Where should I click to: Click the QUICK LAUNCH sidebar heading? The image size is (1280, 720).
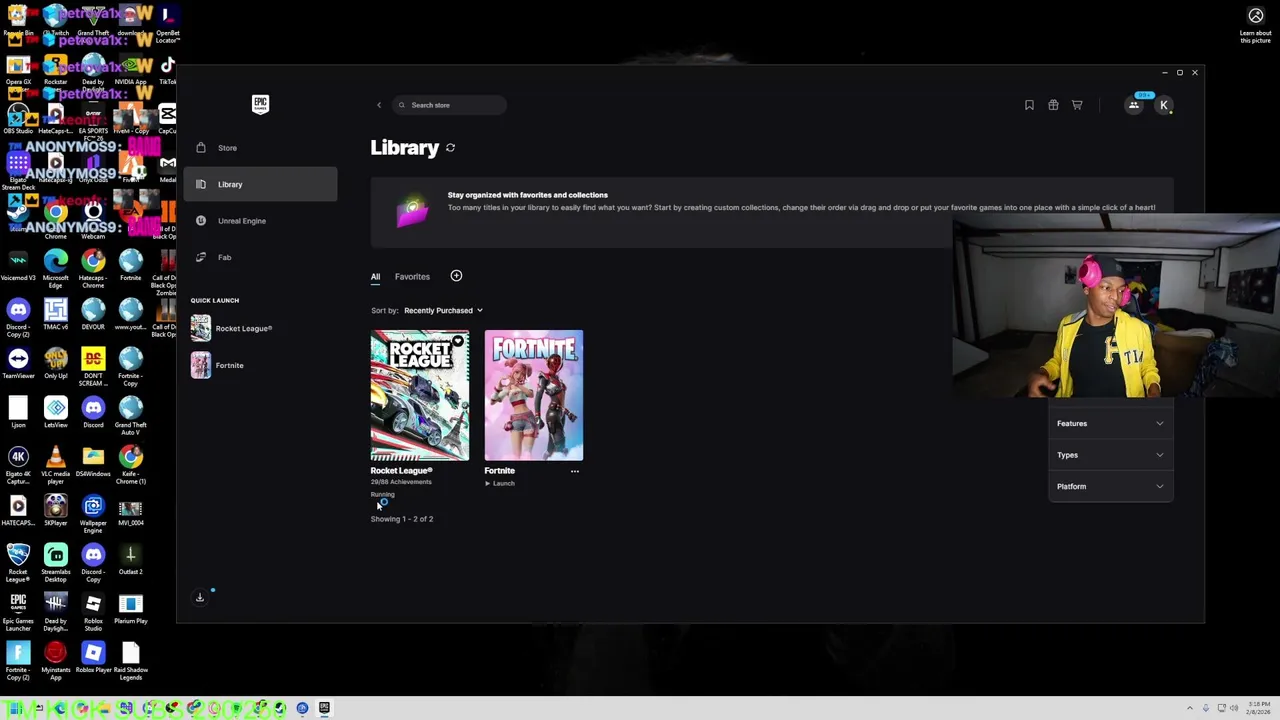(215, 300)
